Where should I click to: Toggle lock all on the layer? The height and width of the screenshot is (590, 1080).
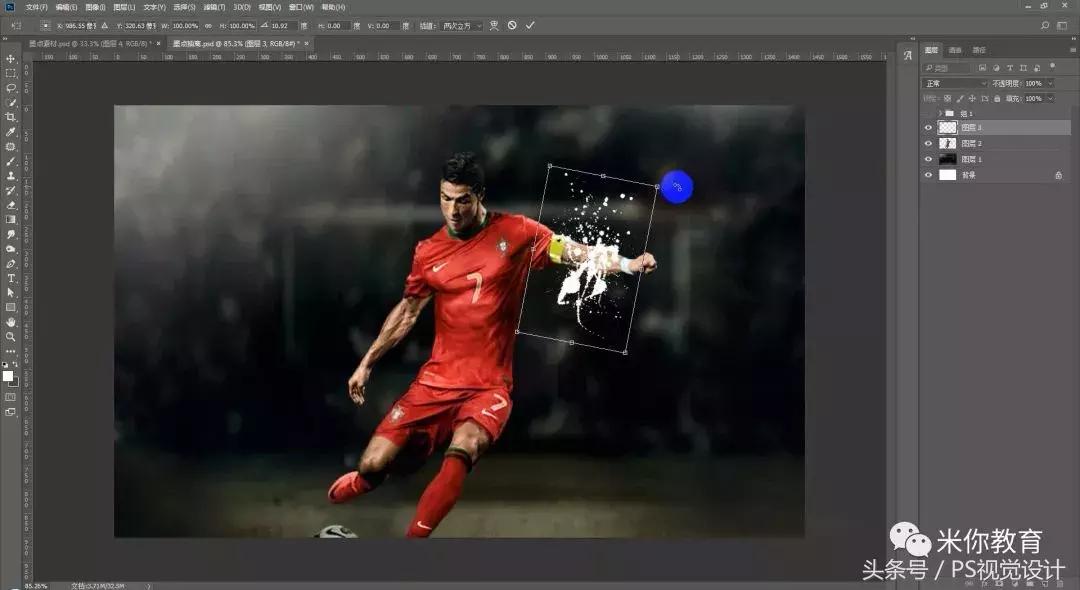click(x=997, y=98)
